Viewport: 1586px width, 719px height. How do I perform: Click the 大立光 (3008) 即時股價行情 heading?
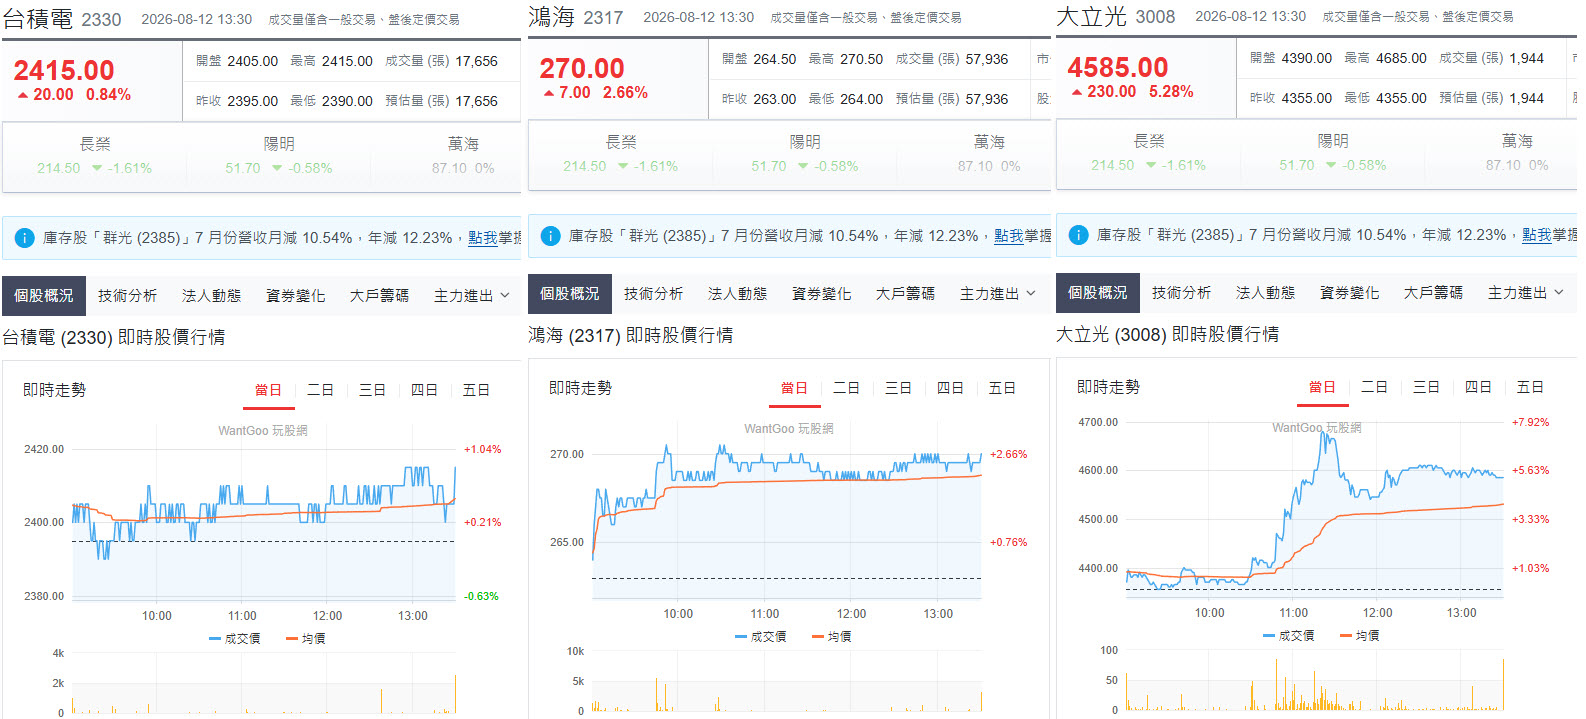[1168, 335]
